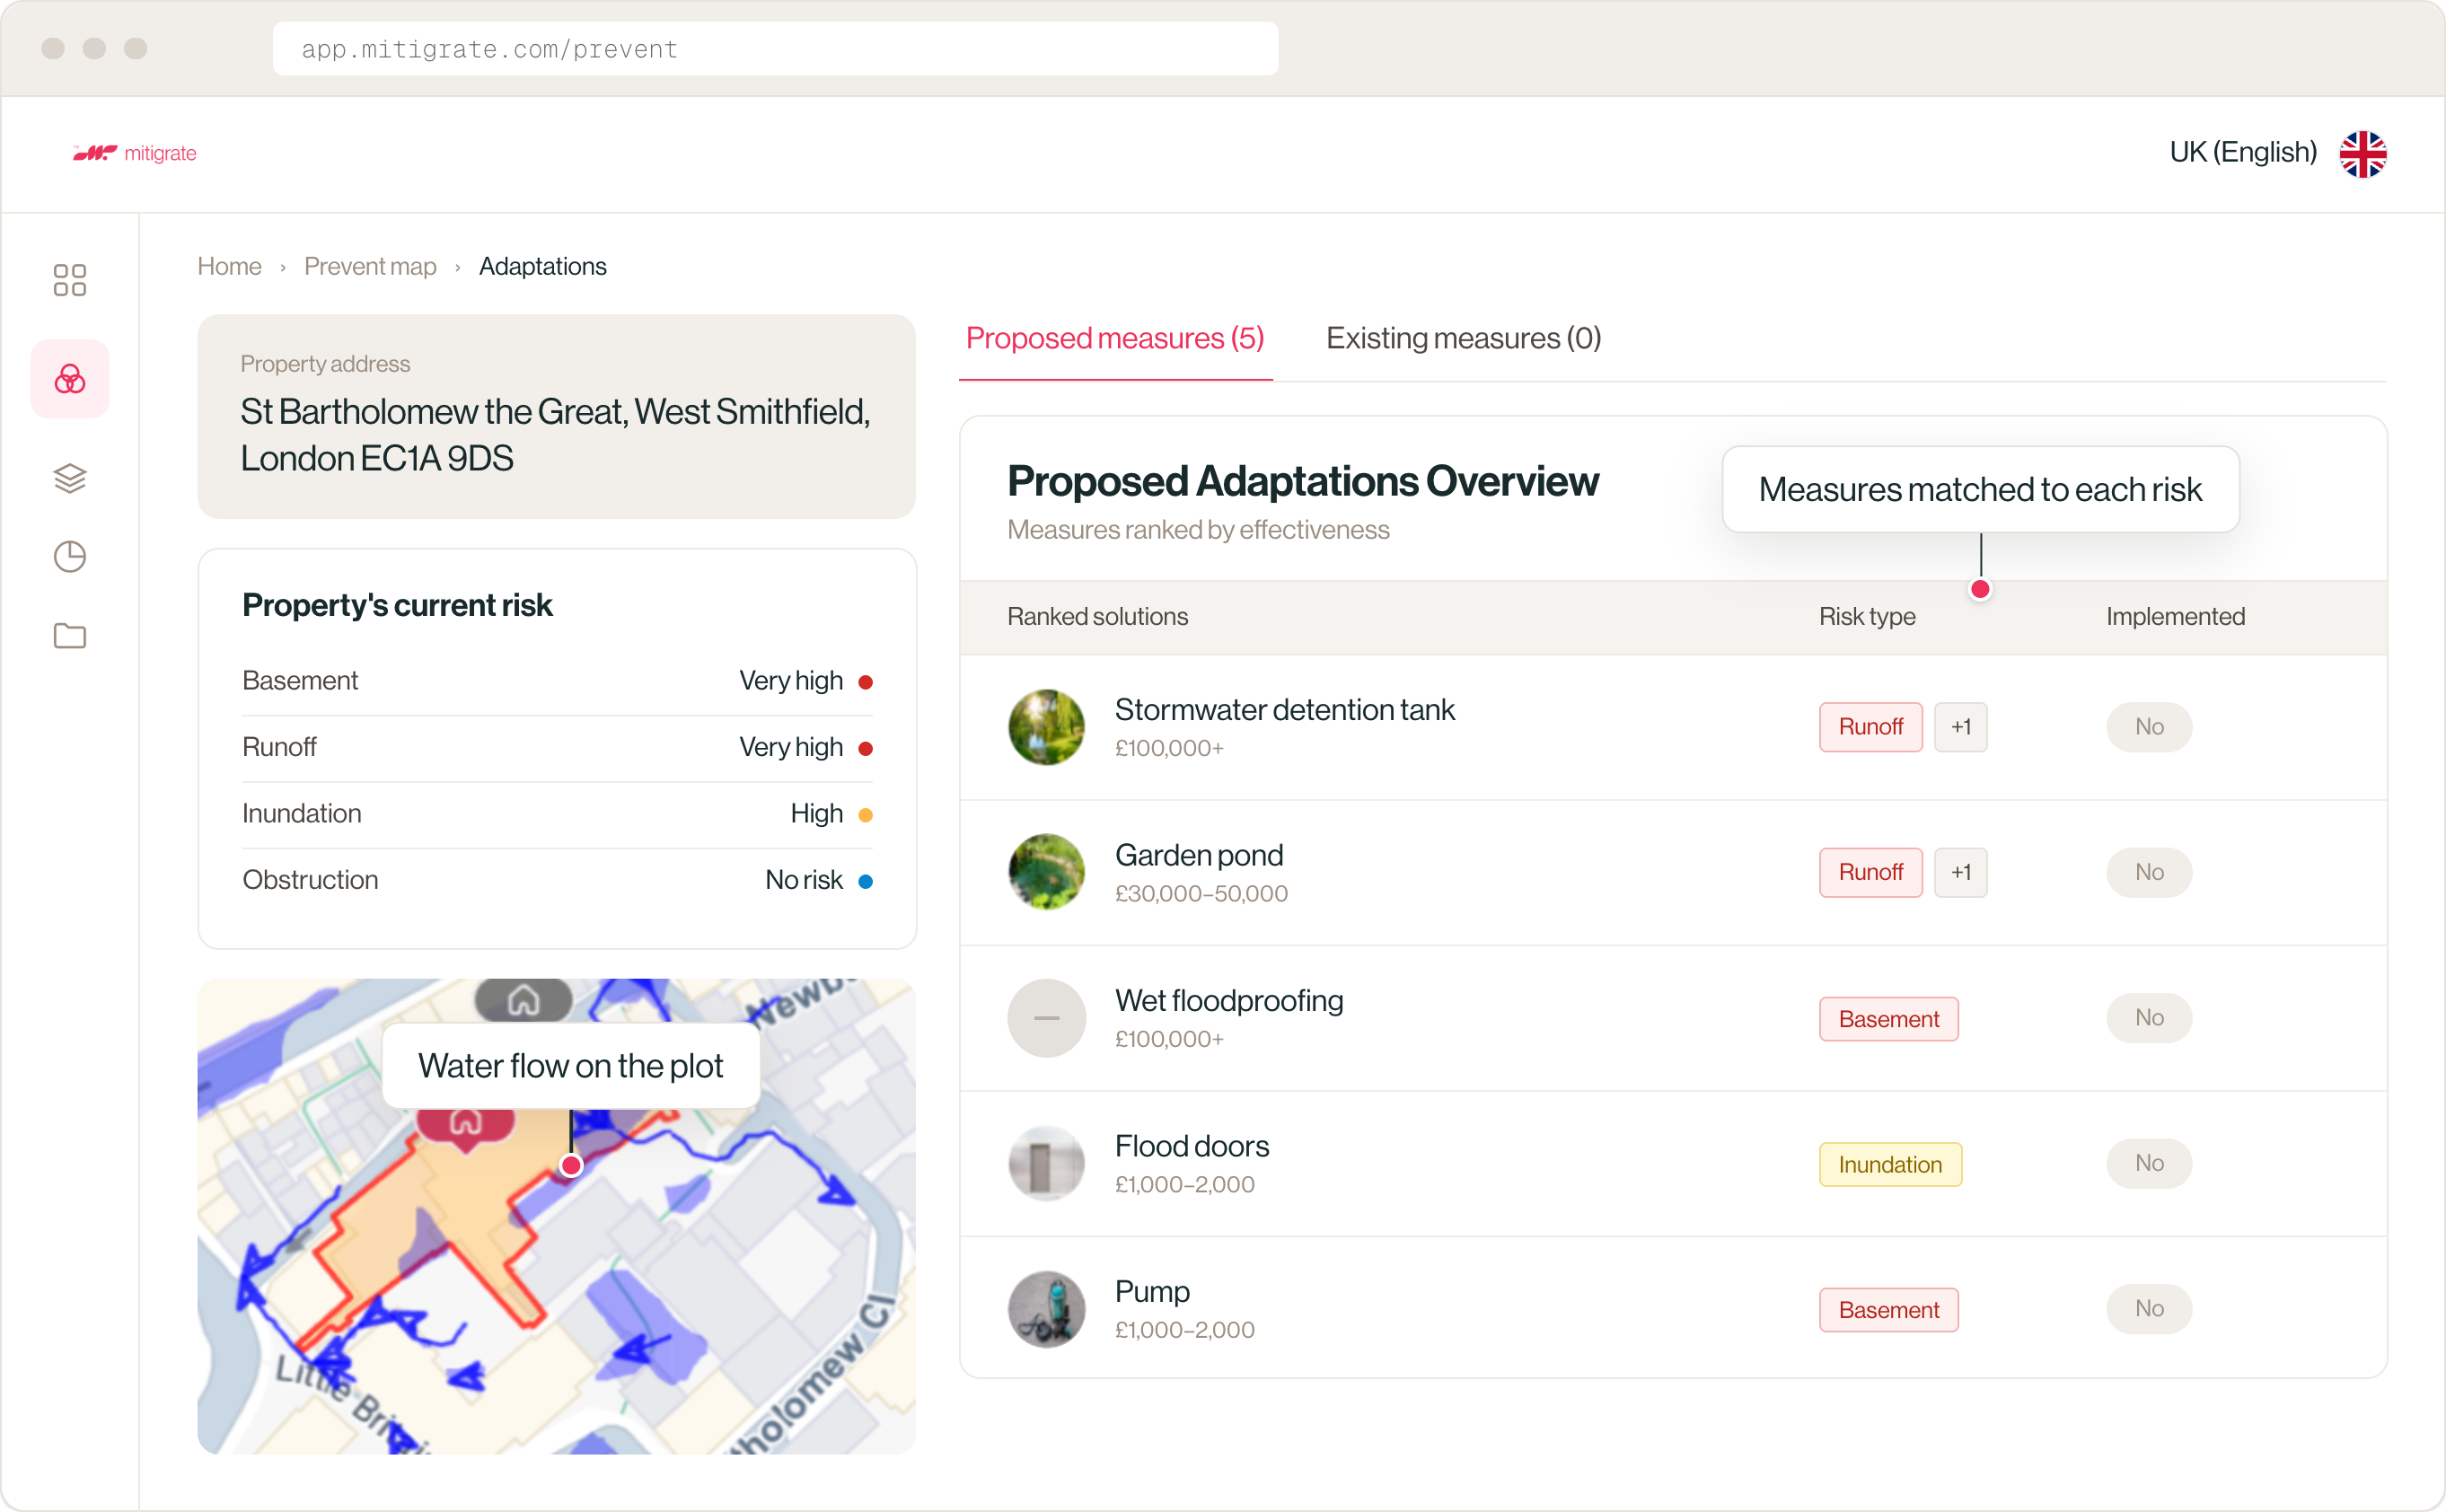Open the pie chart reports sidebar icon
The width and height of the screenshot is (2446, 1512).
(69, 557)
